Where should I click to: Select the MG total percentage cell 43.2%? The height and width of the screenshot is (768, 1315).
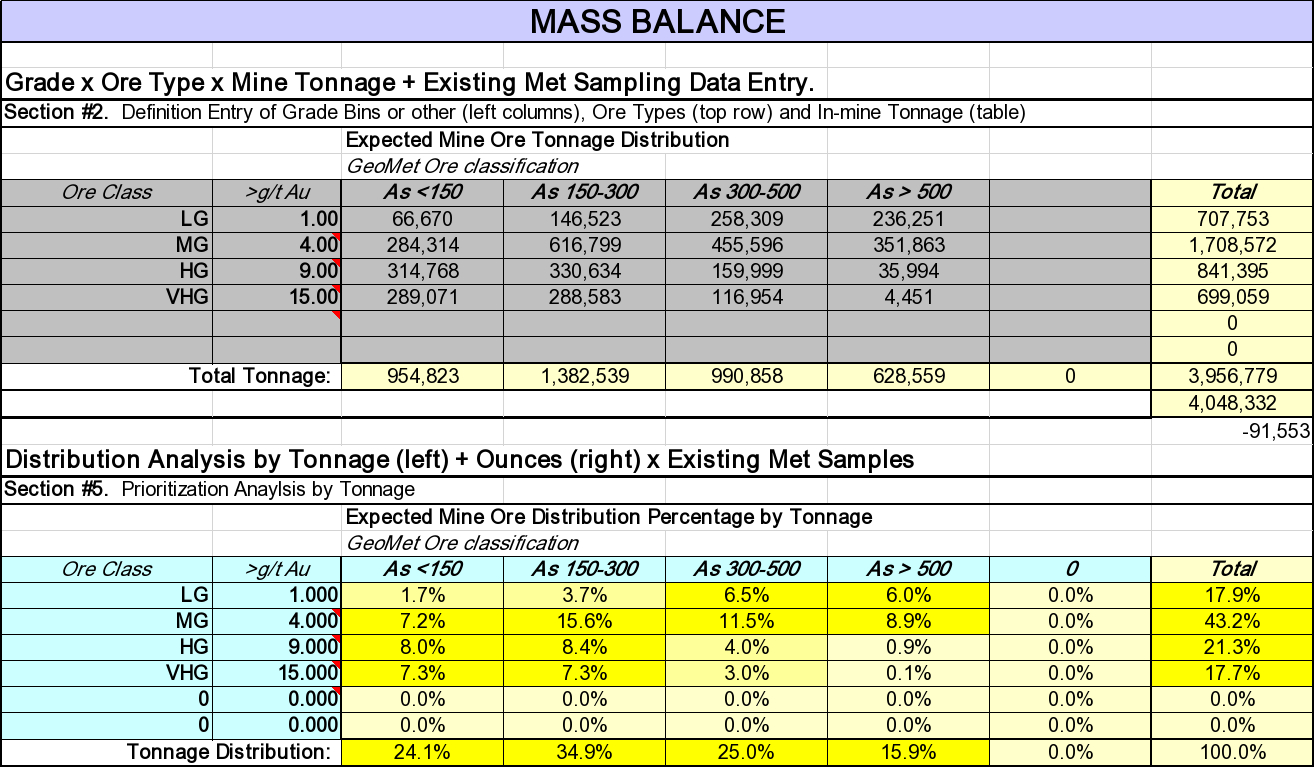1232,622
